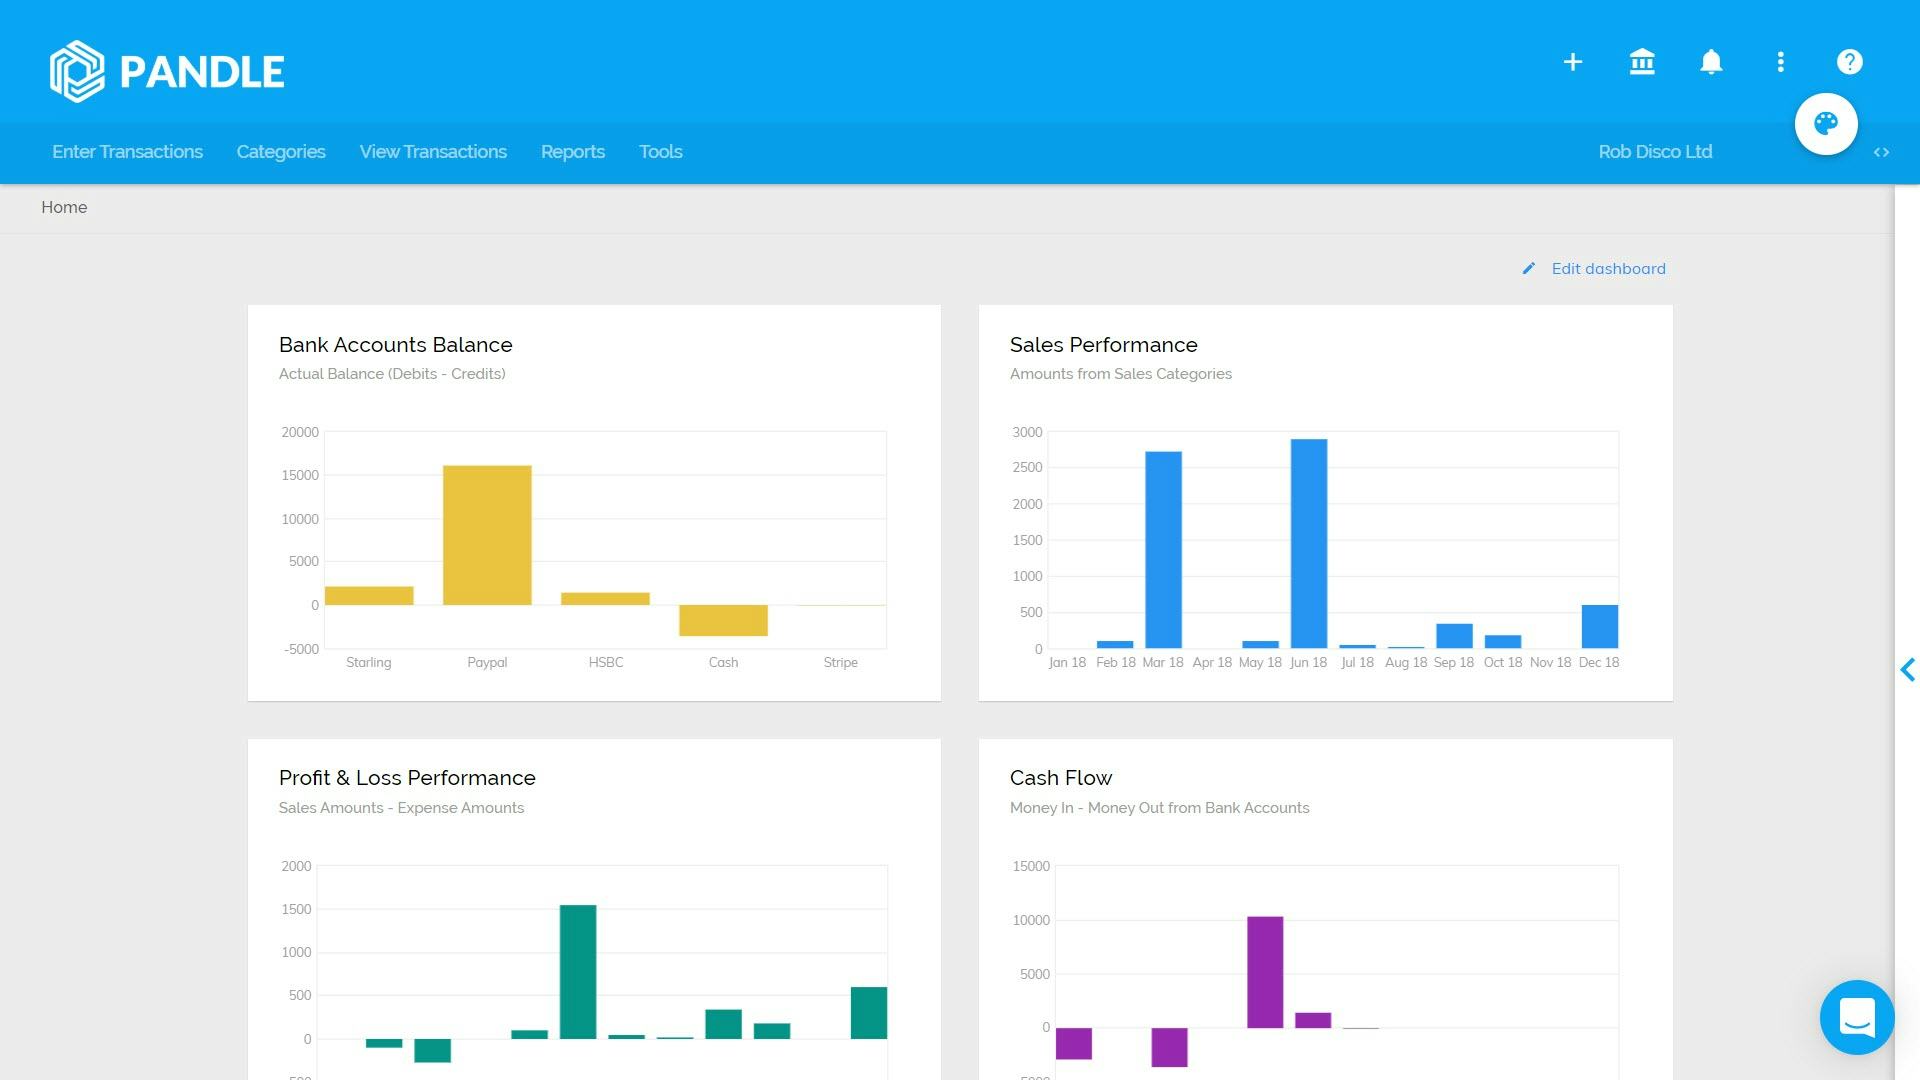Expand the right side panel chevron

tap(1907, 670)
